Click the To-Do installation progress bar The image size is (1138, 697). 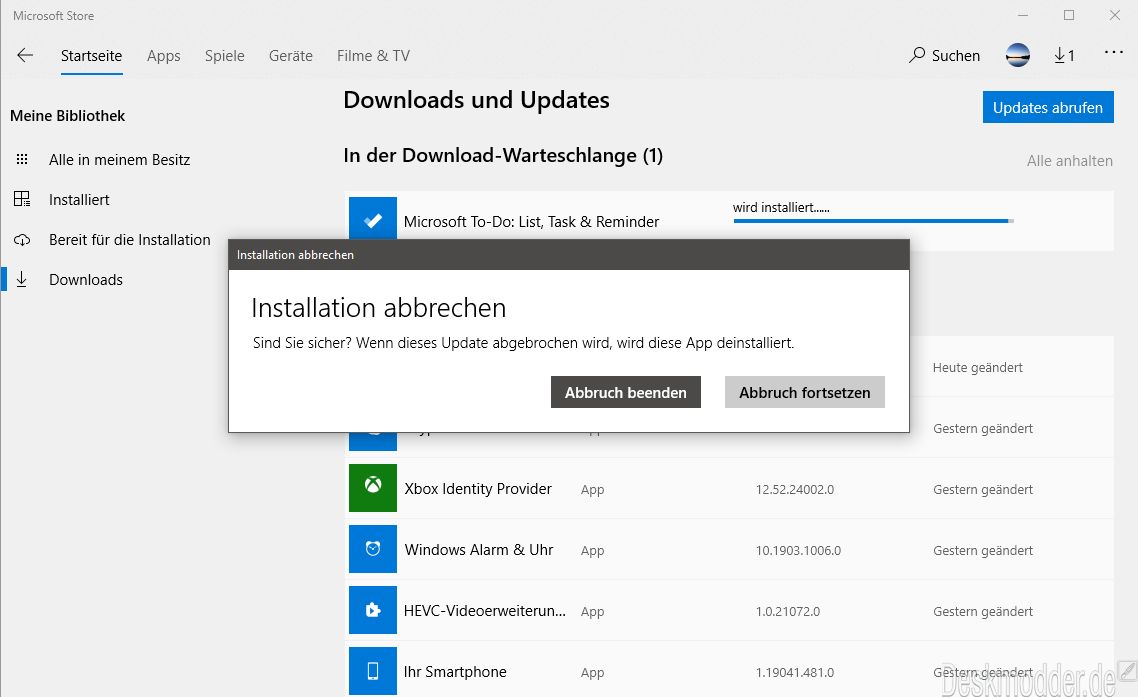pos(873,221)
